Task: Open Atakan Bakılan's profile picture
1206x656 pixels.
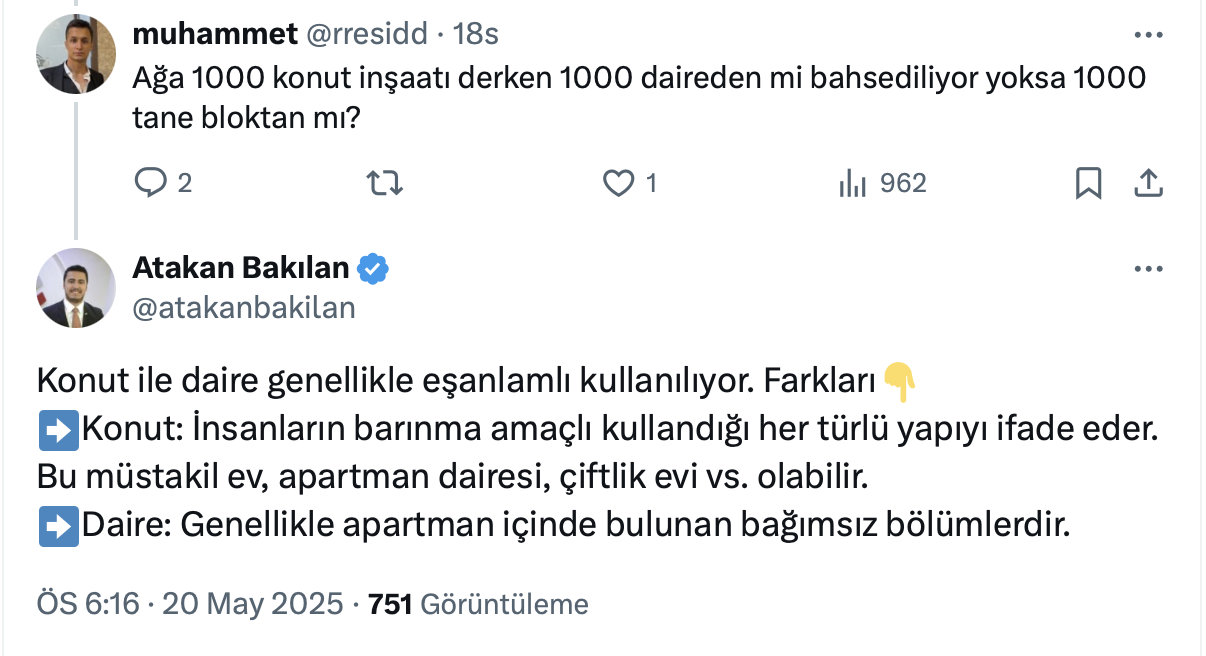Action: point(77,288)
